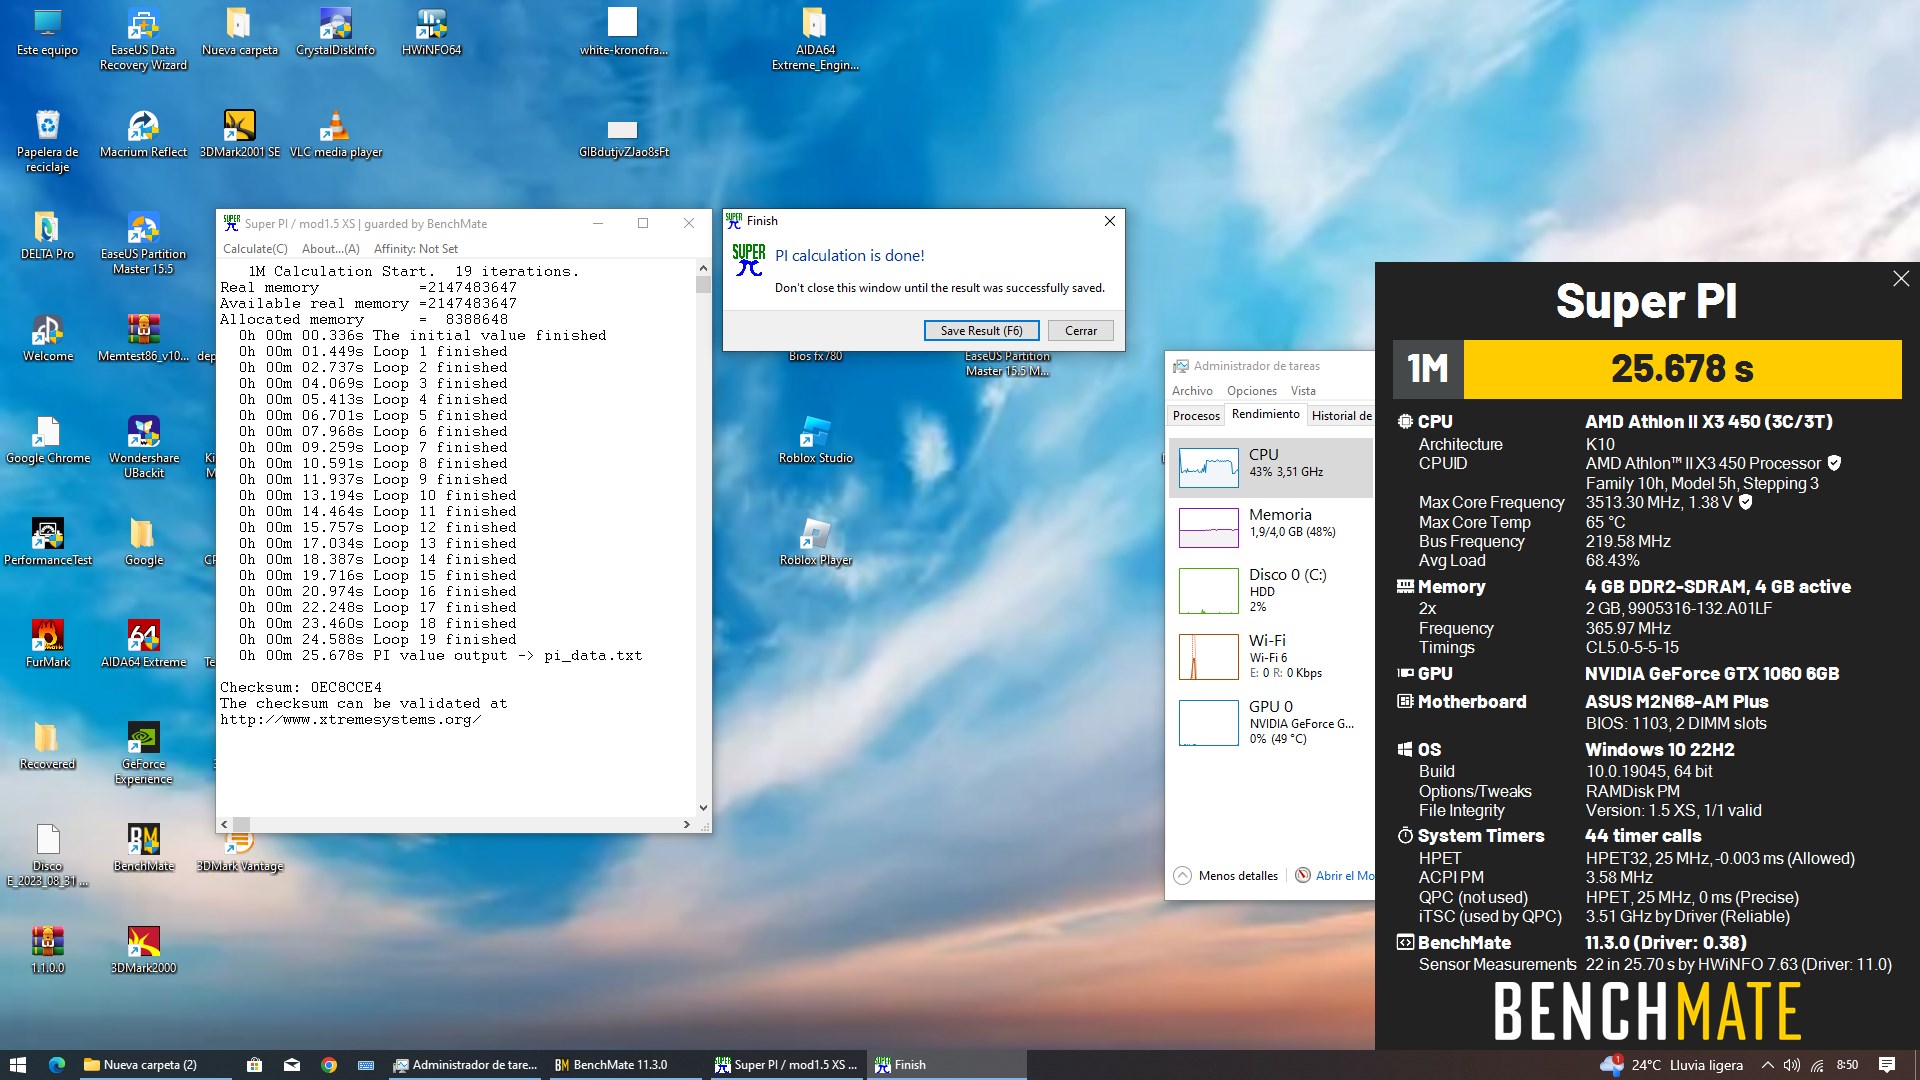Click the 25.678 s result value
Screen dimensions: 1920x1080
[x=1682, y=369]
